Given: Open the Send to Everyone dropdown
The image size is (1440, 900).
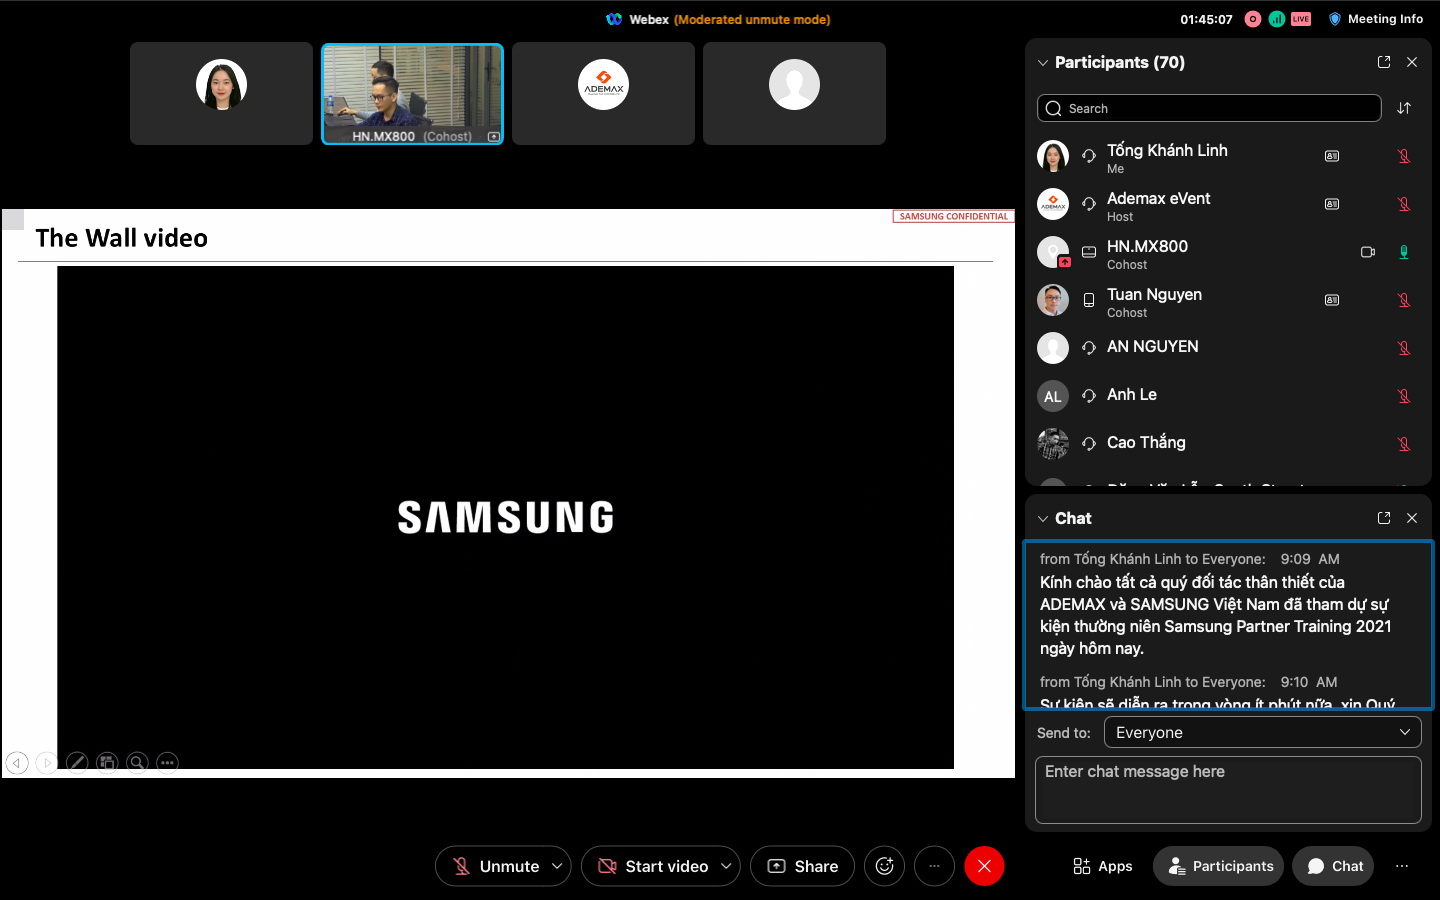Looking at the screenshot, I should click(1262, 733).
